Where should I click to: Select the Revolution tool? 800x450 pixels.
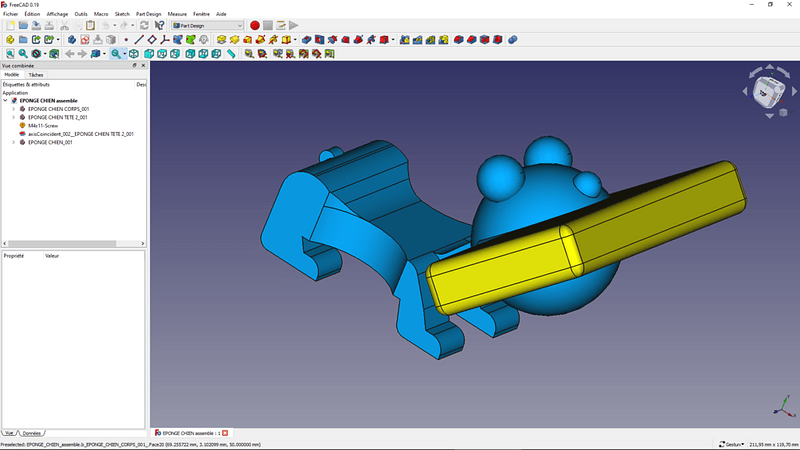(x=234, y=40)
